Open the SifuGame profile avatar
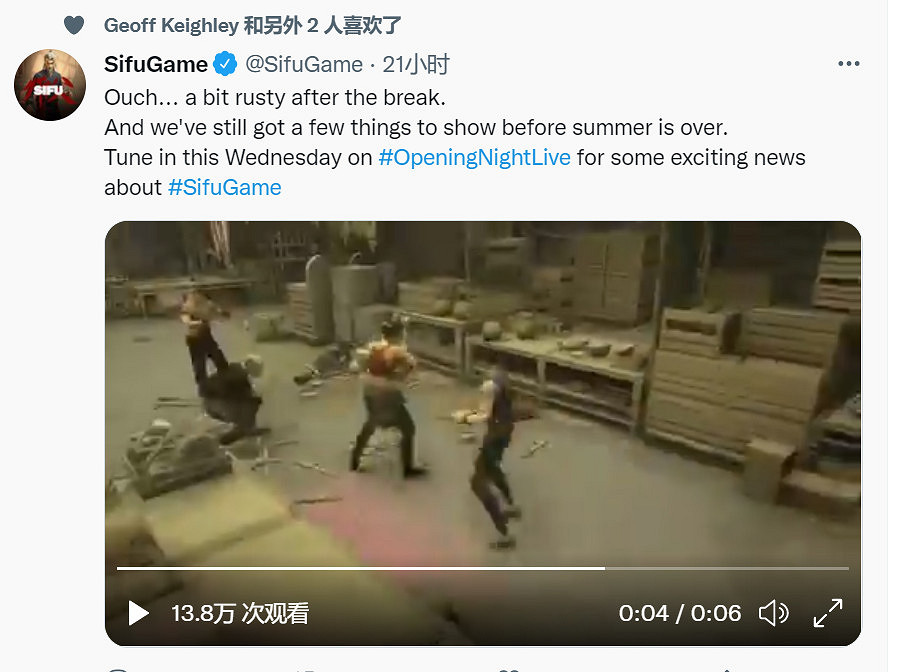 click(x=50, y=85)
